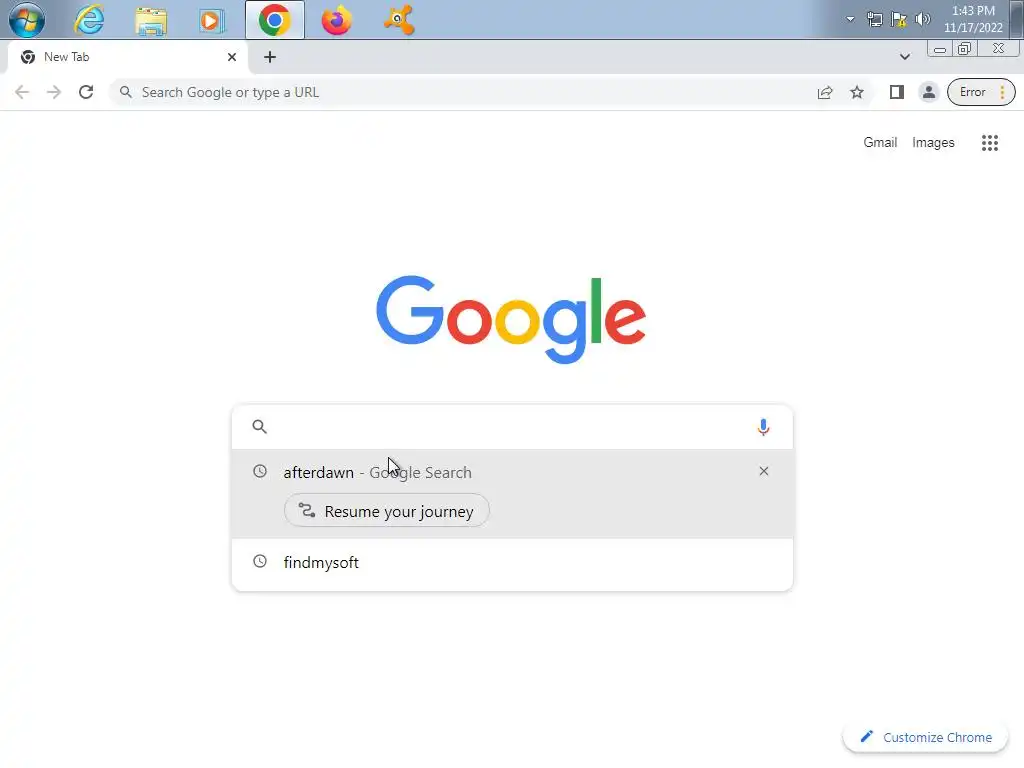Select the findmysoft search suggestion
Image resolution: width=1024 pixels, height=768 pixels.
(512, 562)
